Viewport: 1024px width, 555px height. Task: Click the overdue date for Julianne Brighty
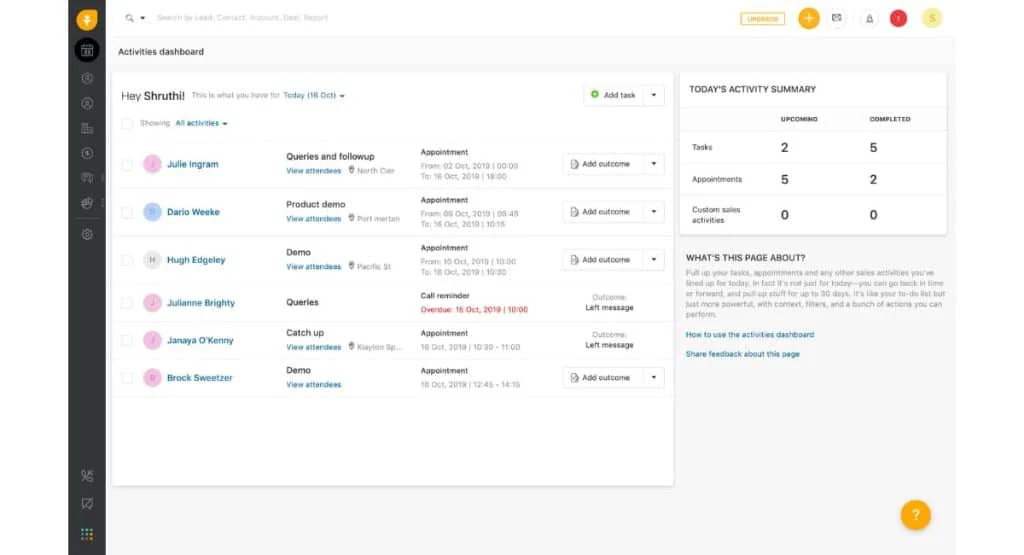(x=474, y=309)
